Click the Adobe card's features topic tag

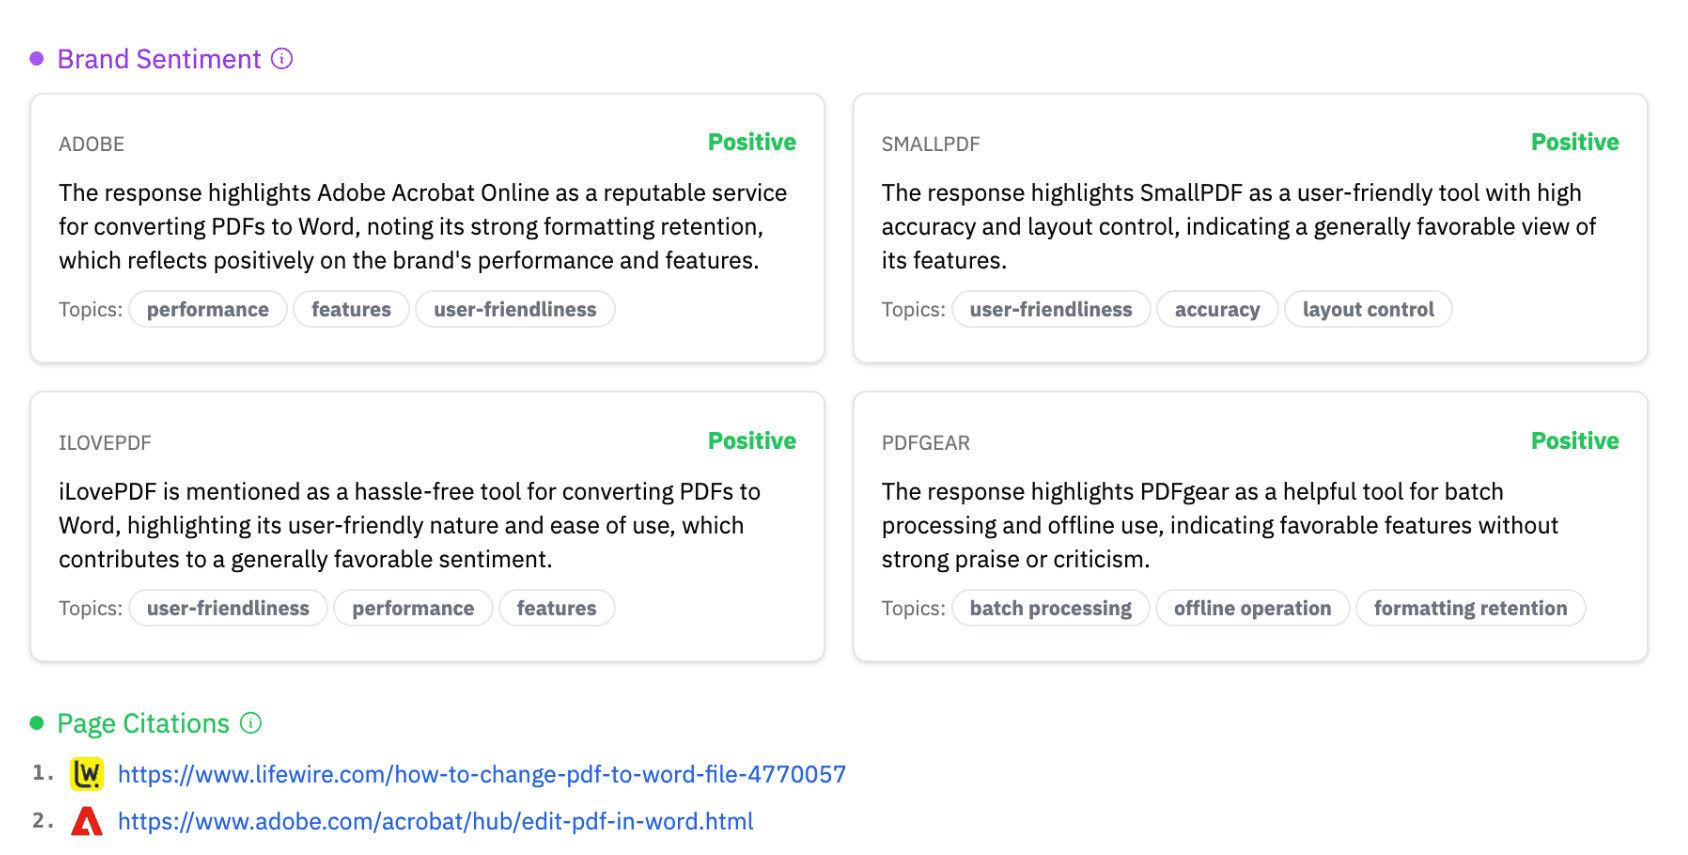coord(351,309)
